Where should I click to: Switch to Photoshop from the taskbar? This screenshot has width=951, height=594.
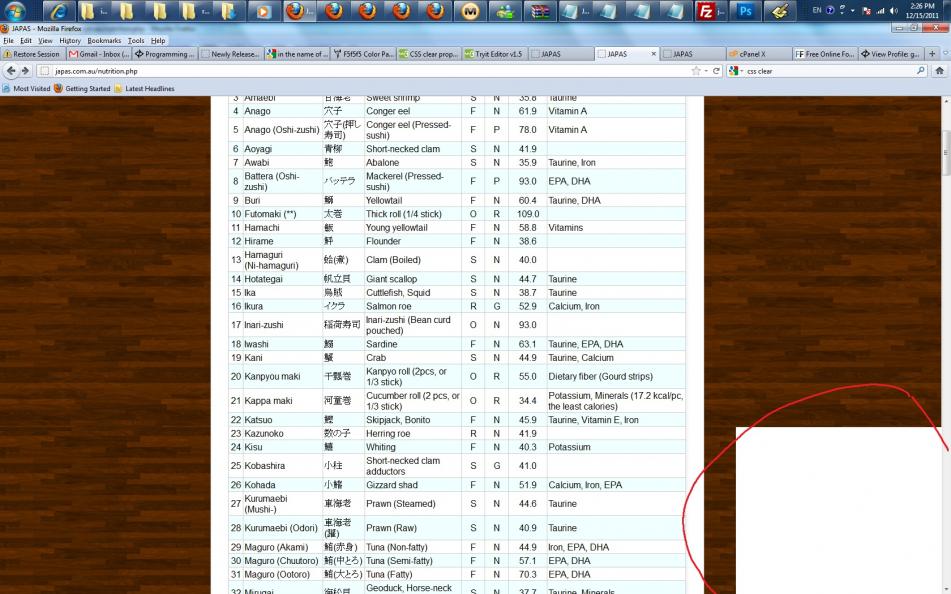(x=745, y=11)
